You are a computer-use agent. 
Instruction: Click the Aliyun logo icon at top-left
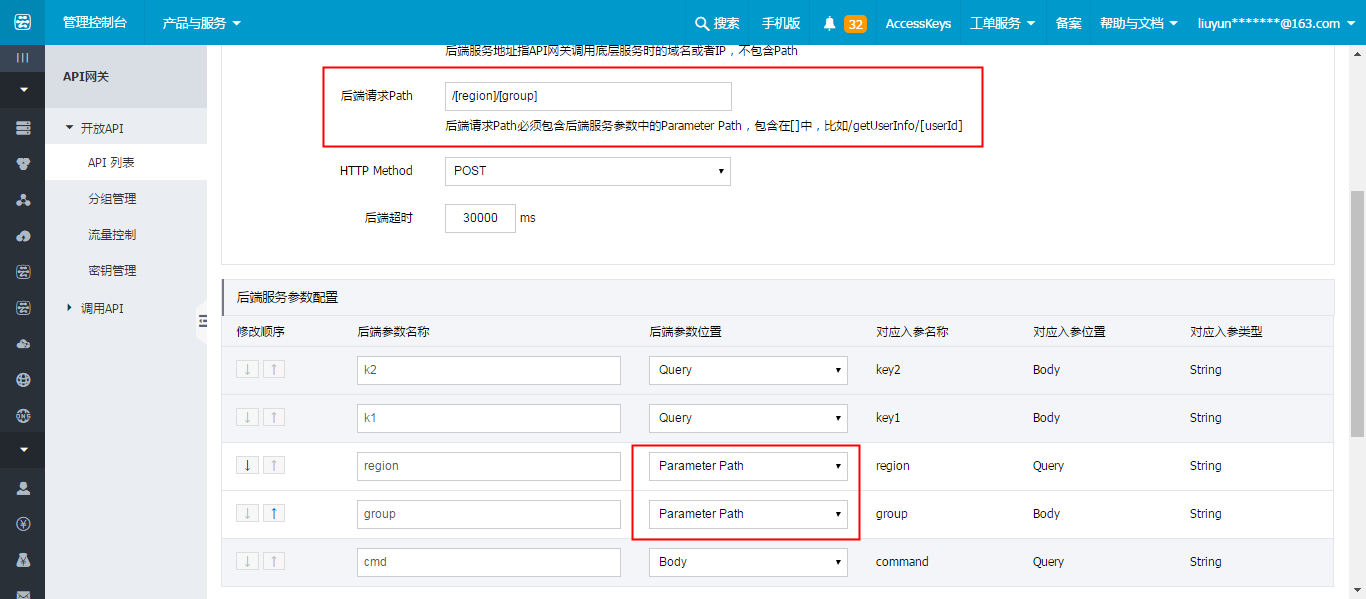point(22,22)
